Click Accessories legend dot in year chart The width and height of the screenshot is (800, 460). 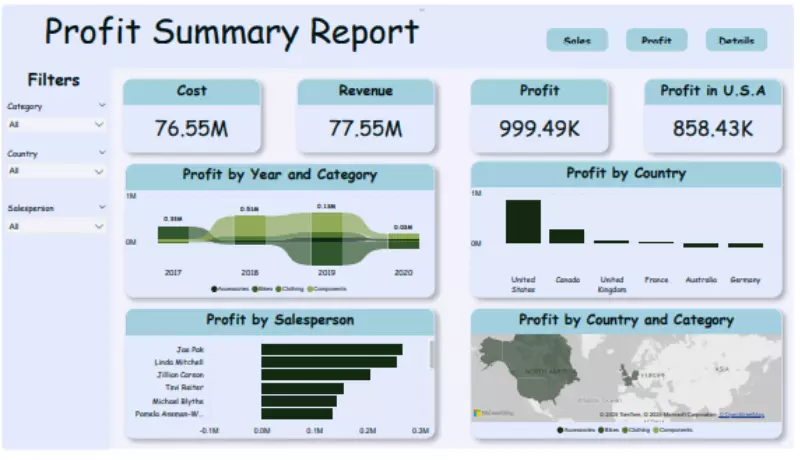[x=214, y=289]
